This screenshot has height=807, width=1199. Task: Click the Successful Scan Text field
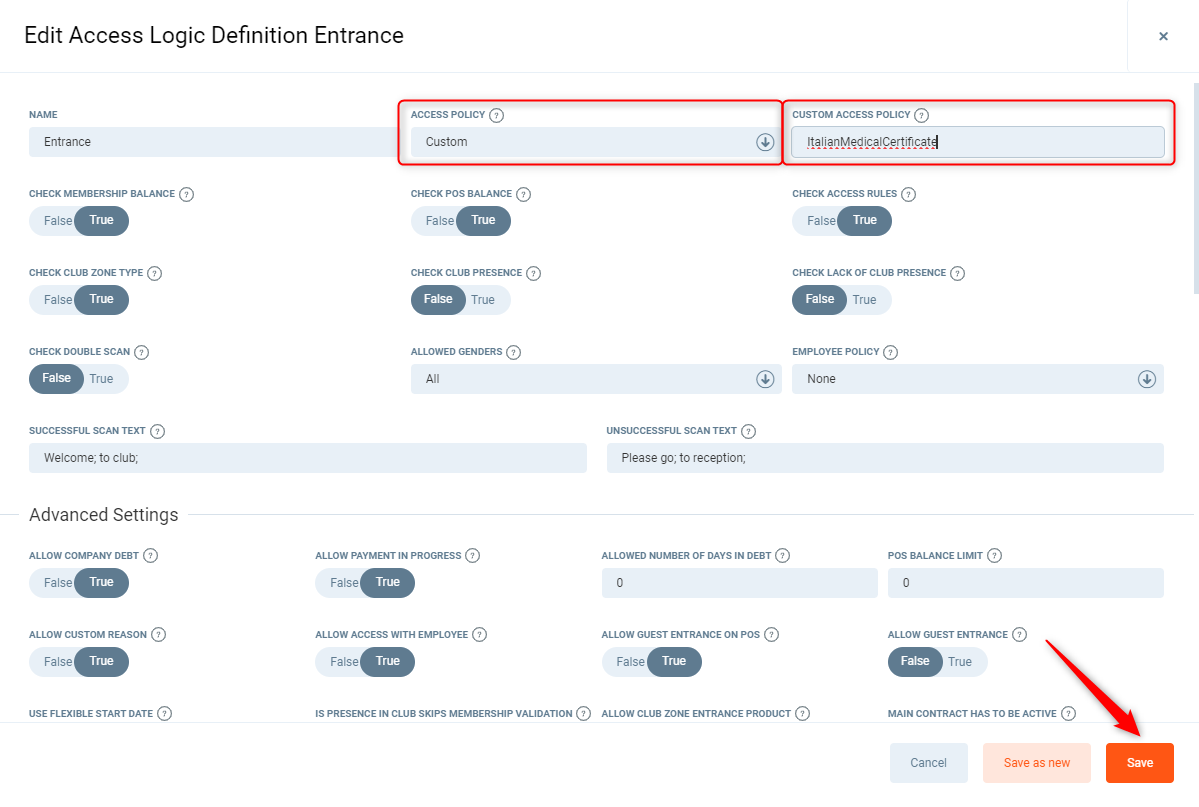[x=307, y=458]
